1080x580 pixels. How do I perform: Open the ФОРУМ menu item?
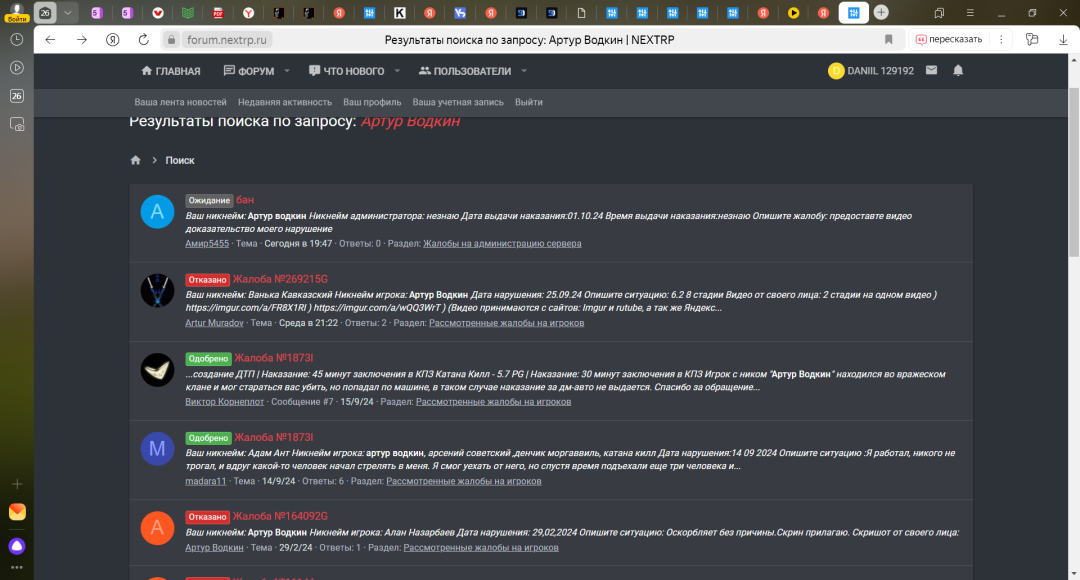point(249,71)
